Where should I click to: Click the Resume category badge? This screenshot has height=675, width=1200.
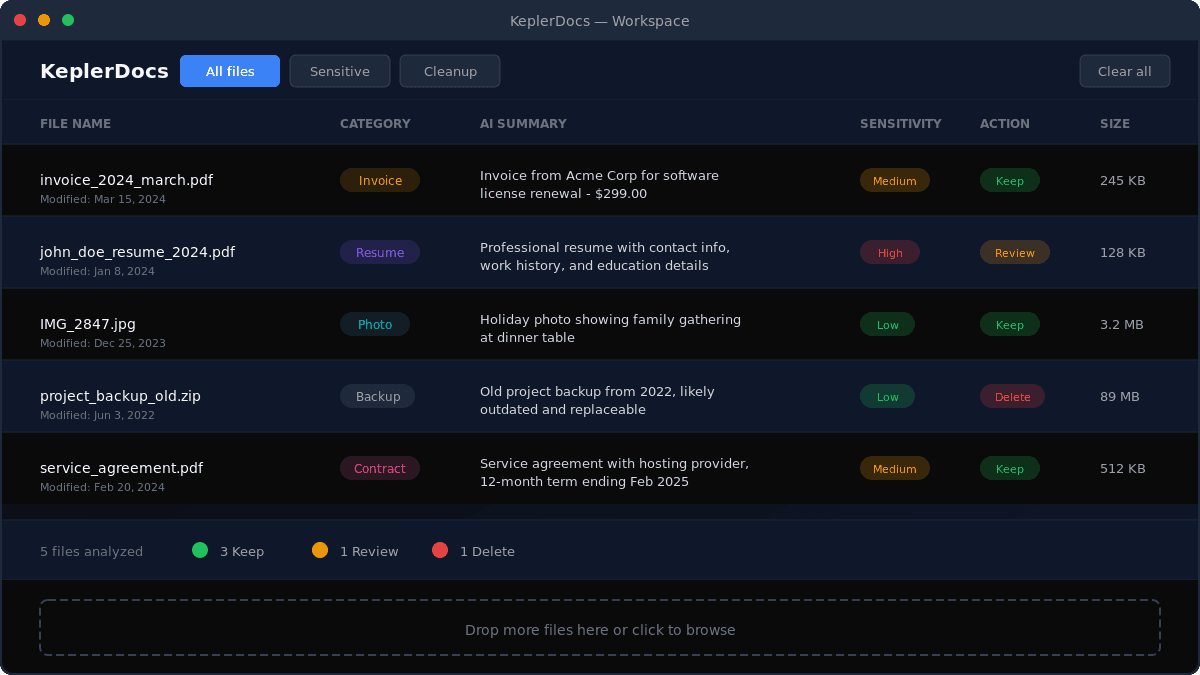pyautogui.click(x=380, y=252)
